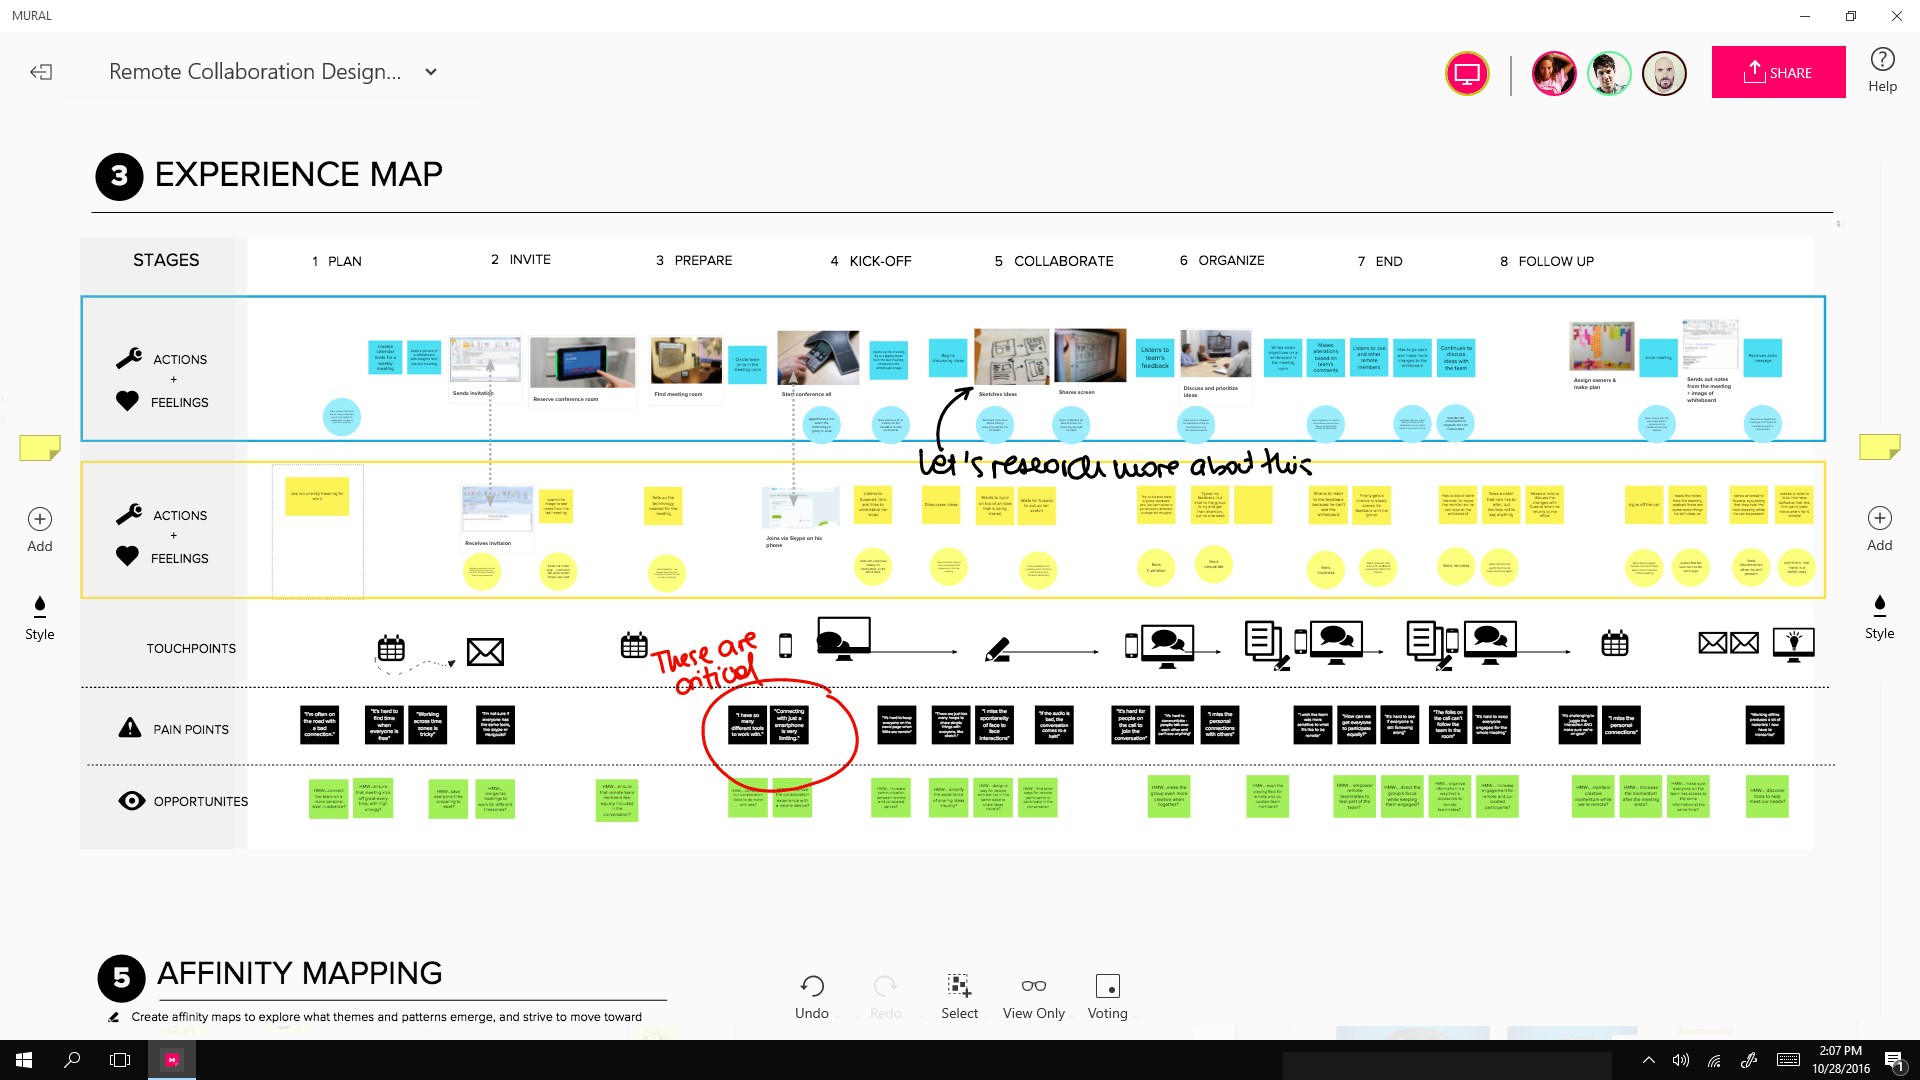Pick the left yellow sticky note swatch
The image size is (1920, 1080).
point(40,447)
